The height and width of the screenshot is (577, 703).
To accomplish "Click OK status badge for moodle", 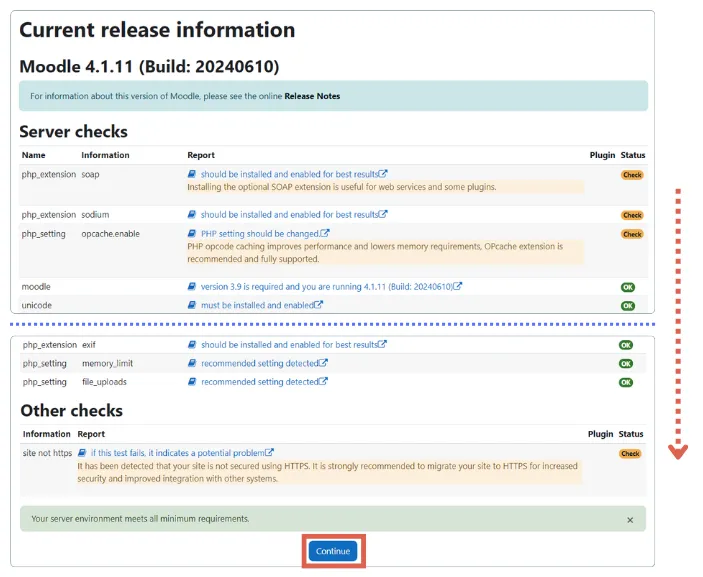I will [x=628, y=287].
